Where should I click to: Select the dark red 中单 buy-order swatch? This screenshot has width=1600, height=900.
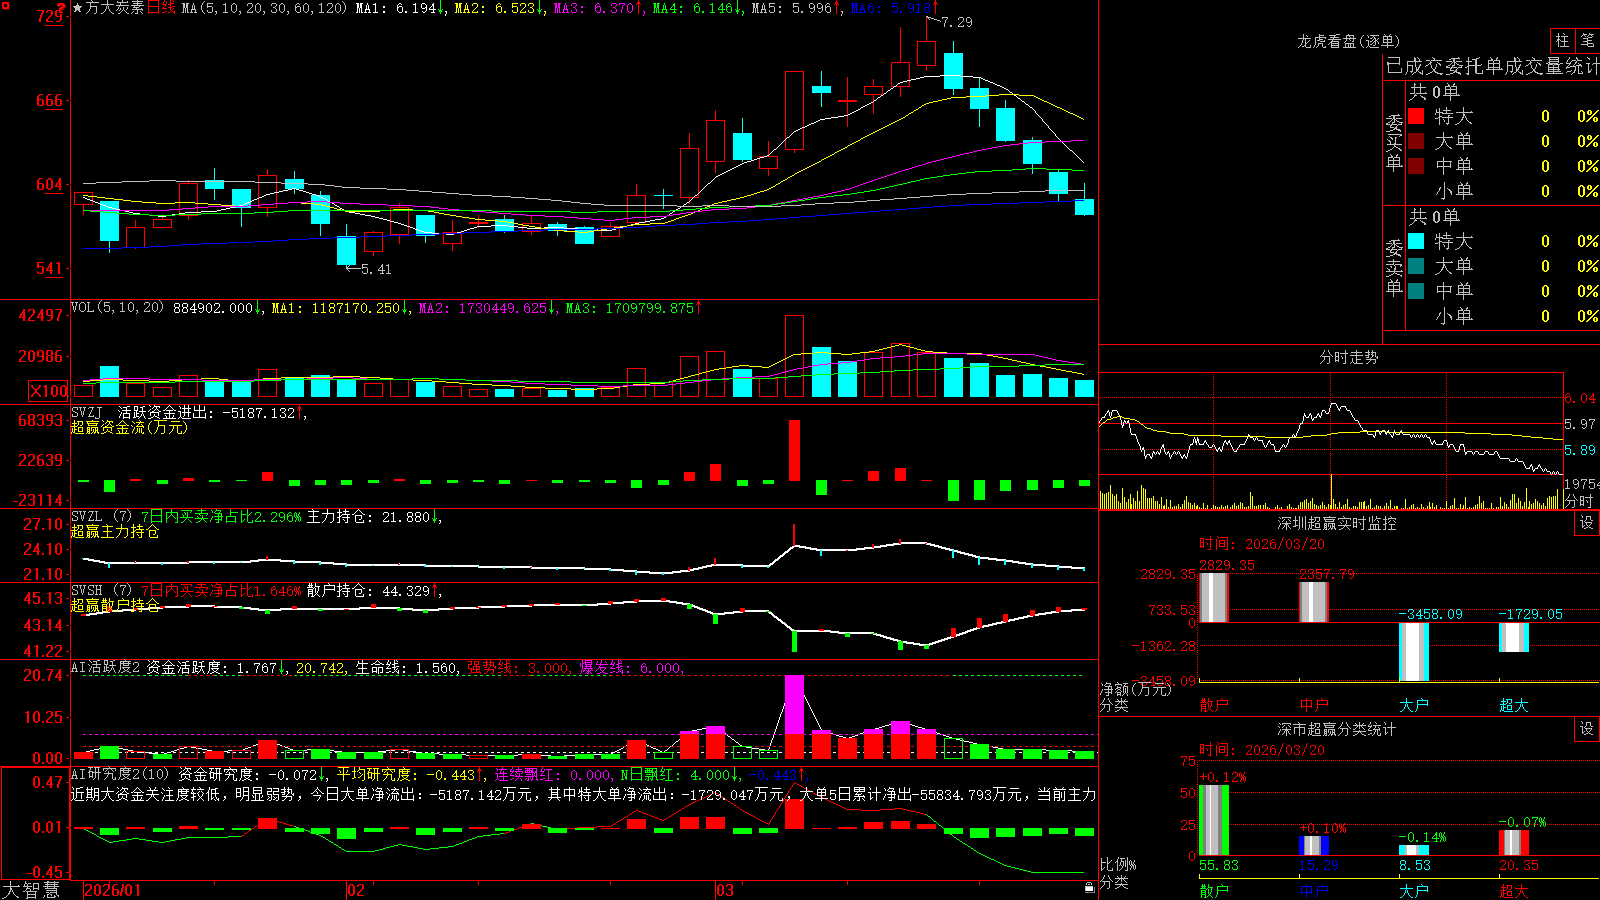(x=1416, y=166)
